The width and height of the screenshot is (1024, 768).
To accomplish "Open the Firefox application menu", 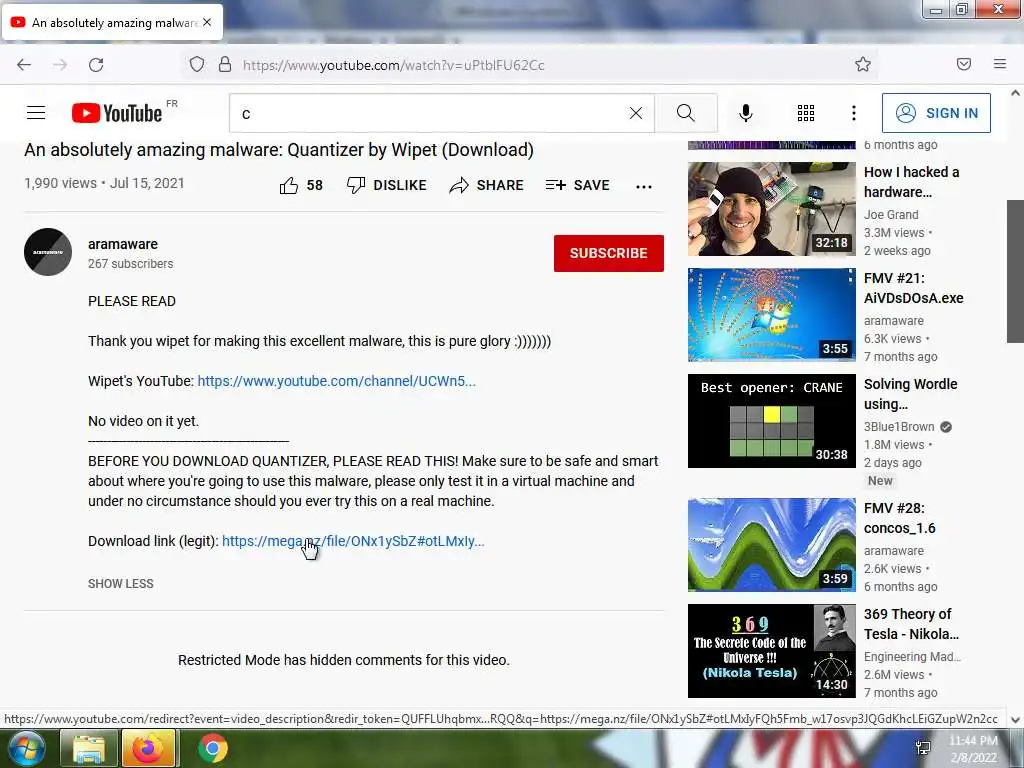I will (1000, 64).
